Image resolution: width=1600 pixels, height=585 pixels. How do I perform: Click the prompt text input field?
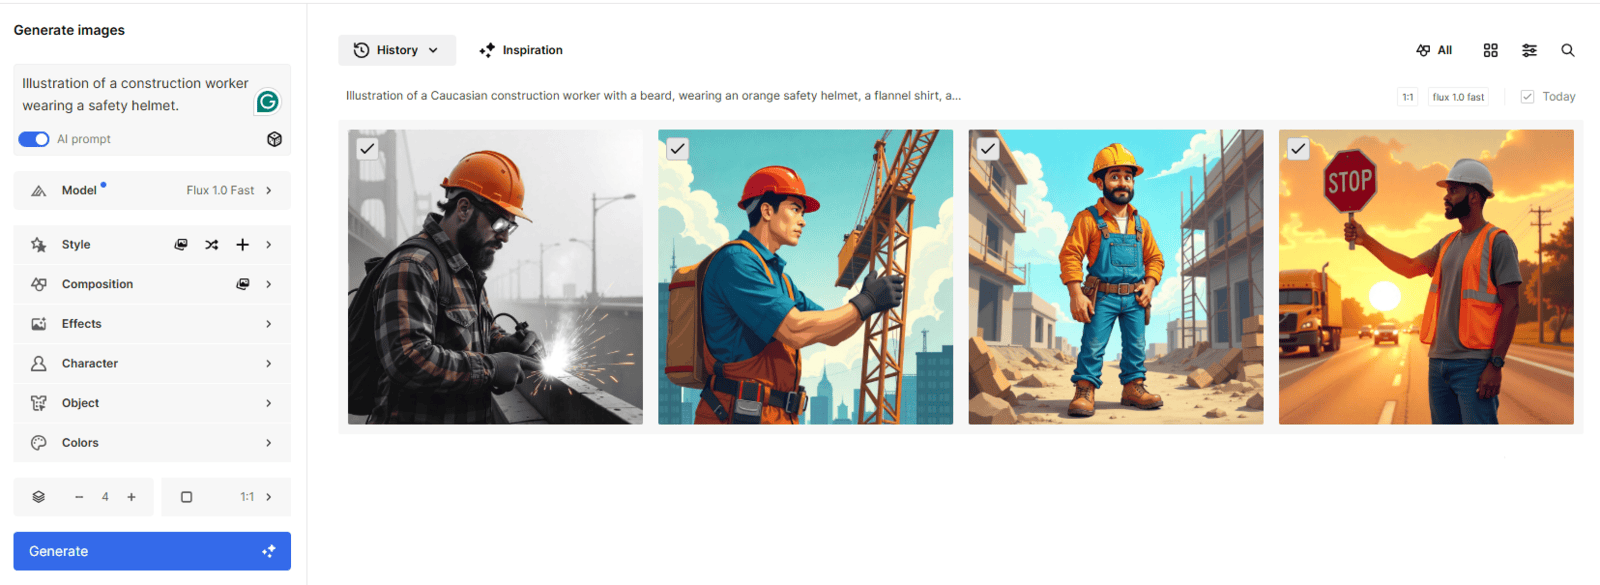point(137,95)
